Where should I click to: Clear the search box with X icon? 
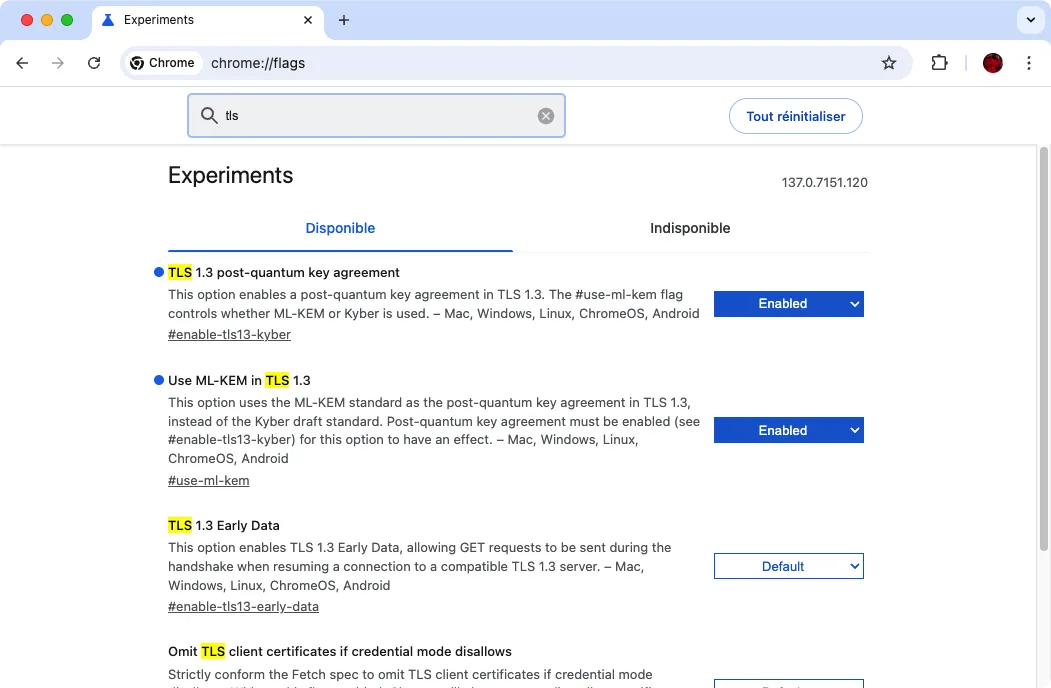546,116
